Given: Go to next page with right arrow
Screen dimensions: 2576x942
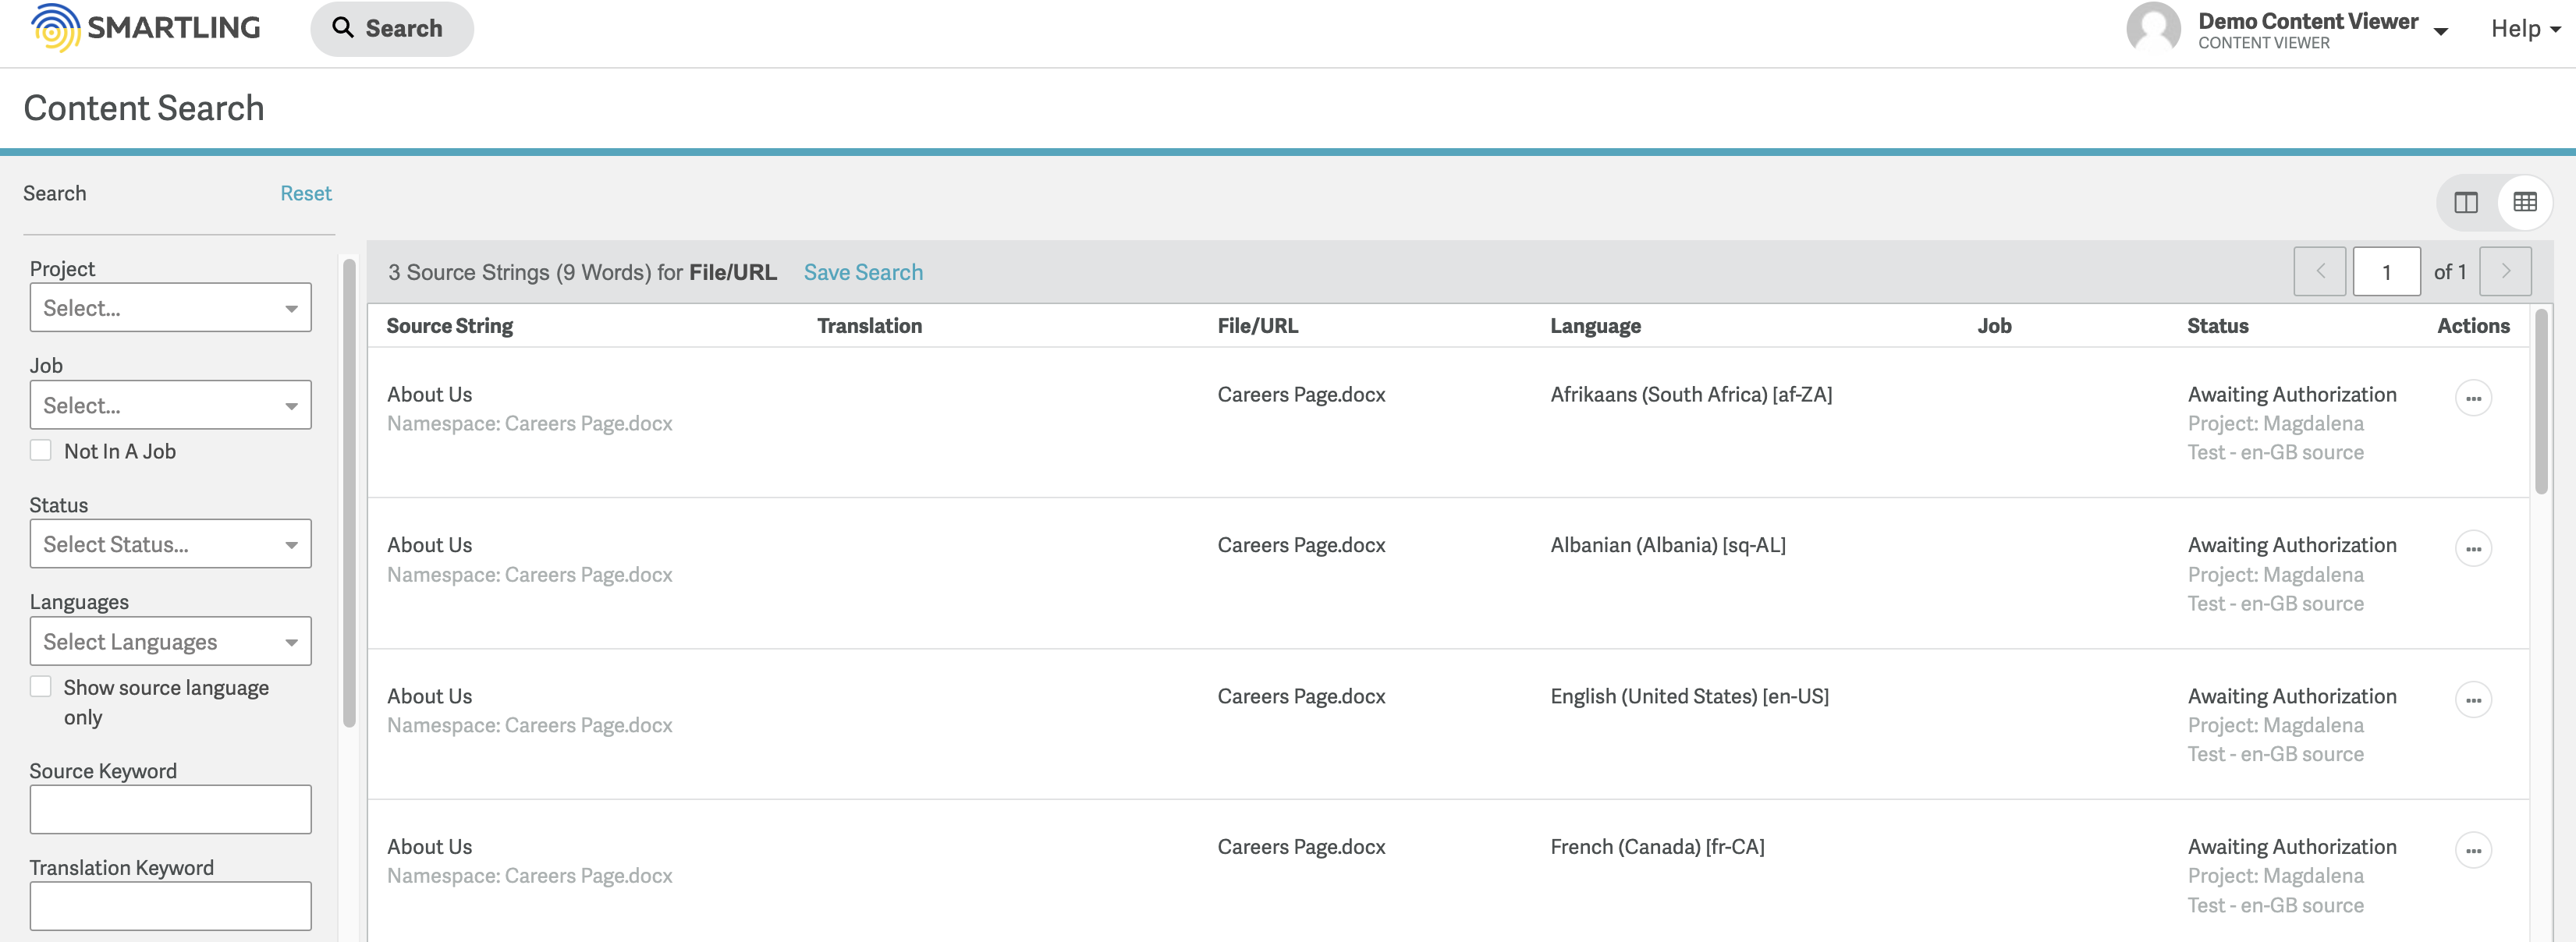Looking at the screenshot, I should tap(2505, 270).
